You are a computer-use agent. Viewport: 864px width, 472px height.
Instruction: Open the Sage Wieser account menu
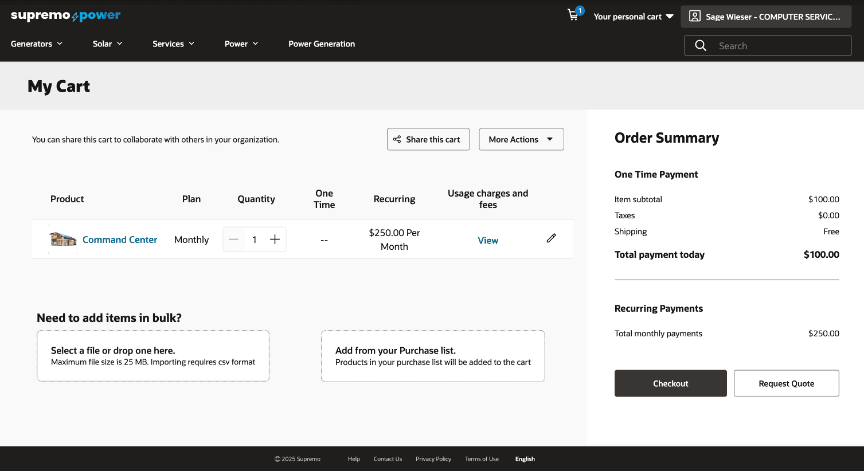pos(766,17)
